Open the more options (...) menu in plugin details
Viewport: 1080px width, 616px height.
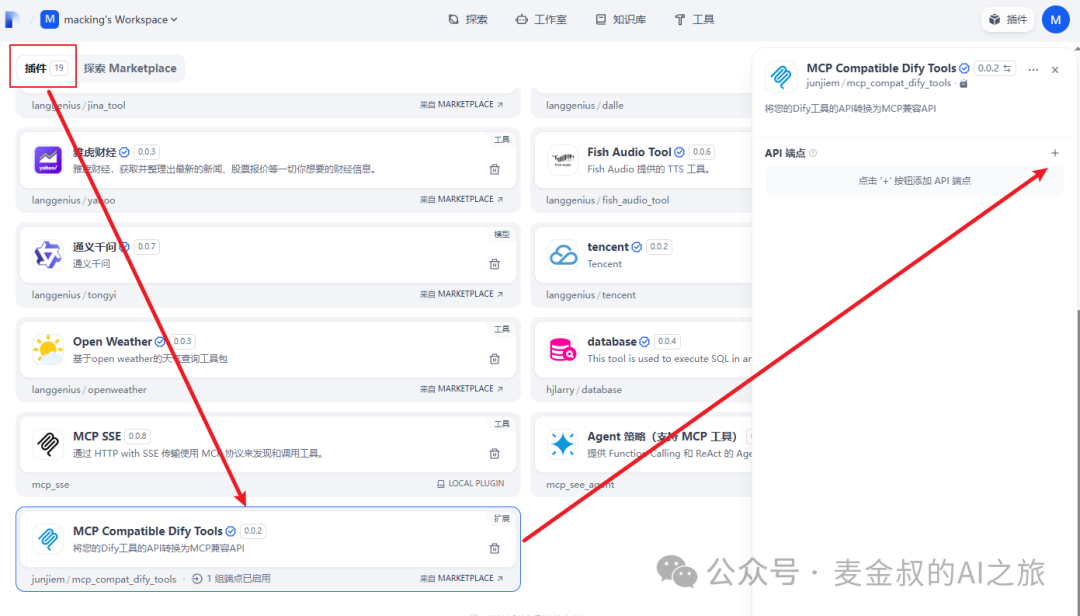point(1033,68)
